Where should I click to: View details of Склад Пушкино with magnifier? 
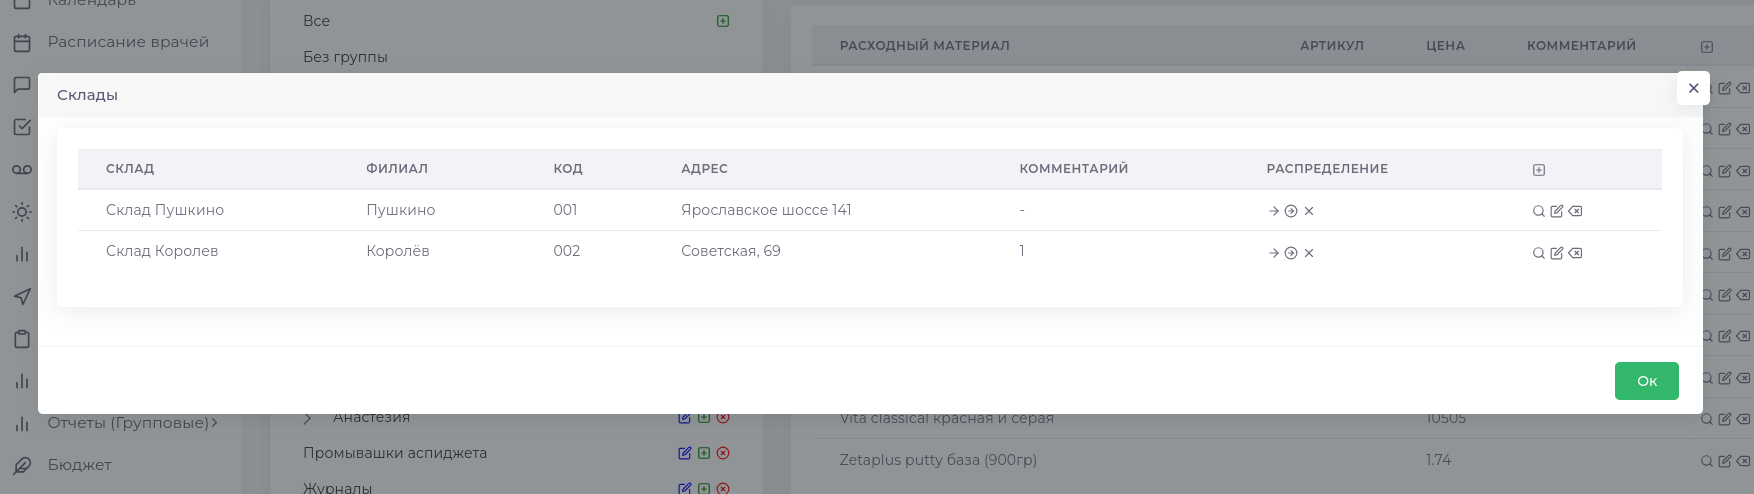tap(1539, 211)
